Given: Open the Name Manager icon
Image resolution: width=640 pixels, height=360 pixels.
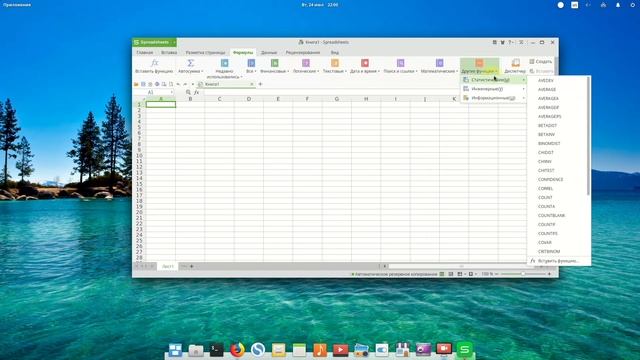Looking at the screenshot, I should pos(516,63).
